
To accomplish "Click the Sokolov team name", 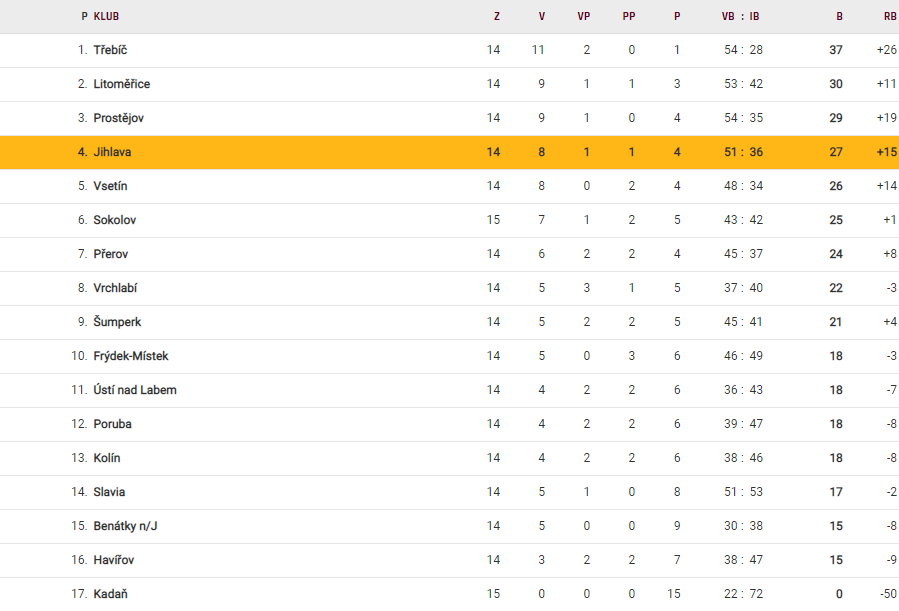I will (x=115, y=220).
